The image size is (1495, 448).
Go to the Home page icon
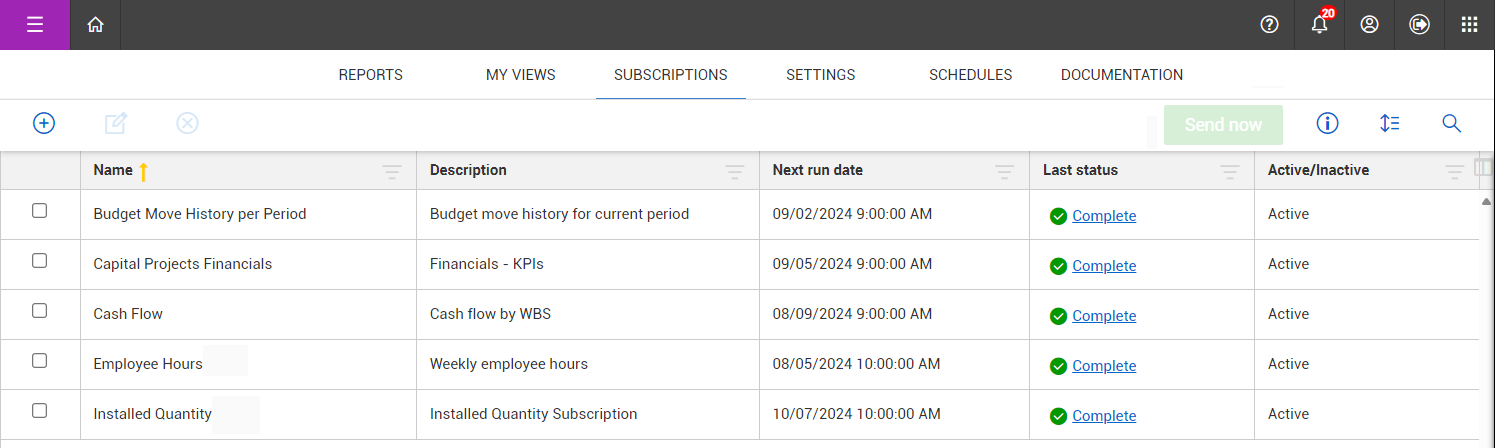pyautogui.click(x=95, y=25)
